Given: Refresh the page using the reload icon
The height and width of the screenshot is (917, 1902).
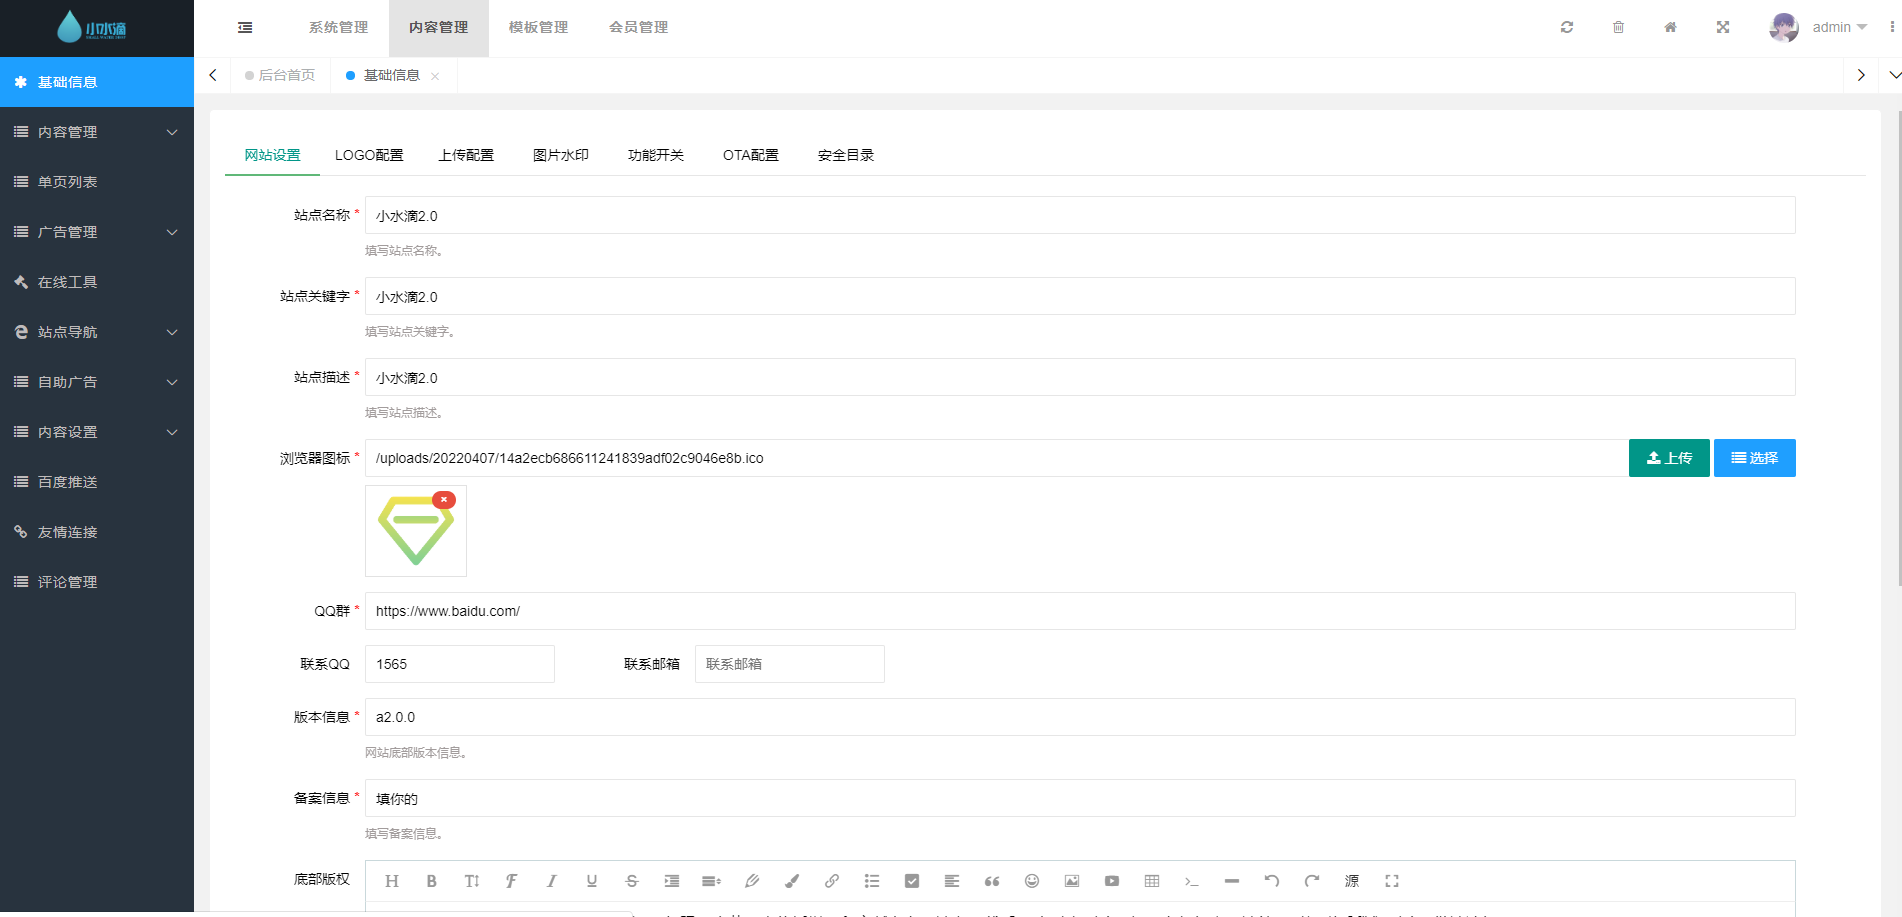Looking at the screenshot, I should pyautogui.click(x=1566, y=27).
